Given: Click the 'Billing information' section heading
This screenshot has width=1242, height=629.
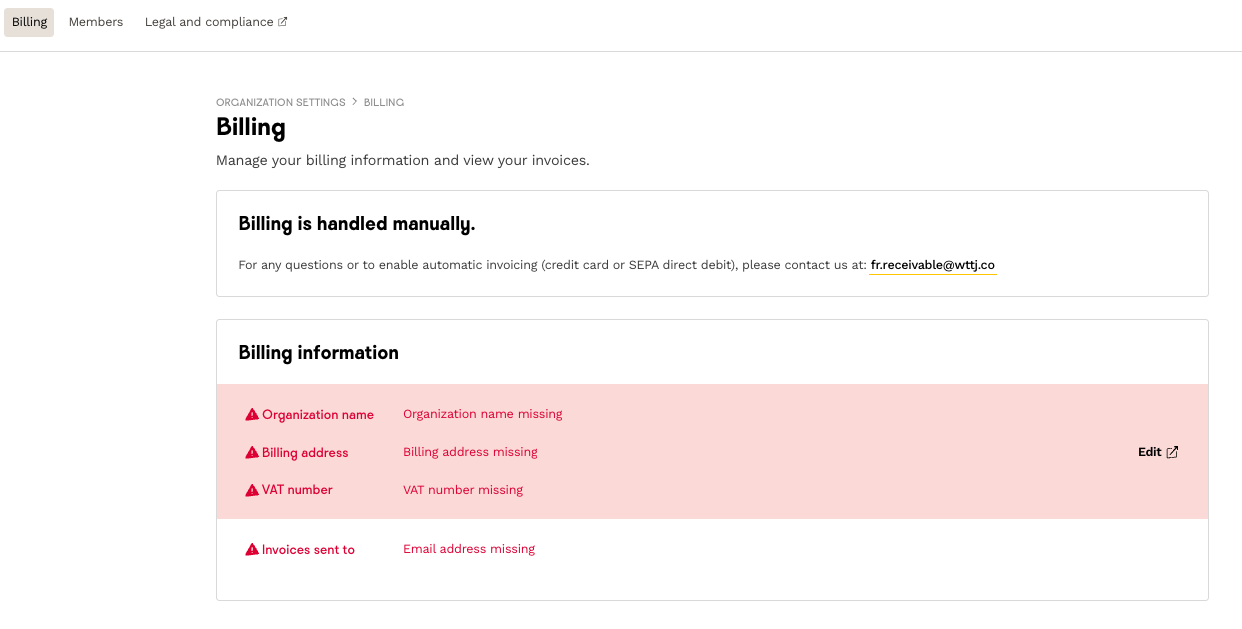Looking at the screenshot, I should (x=318, y=353).
